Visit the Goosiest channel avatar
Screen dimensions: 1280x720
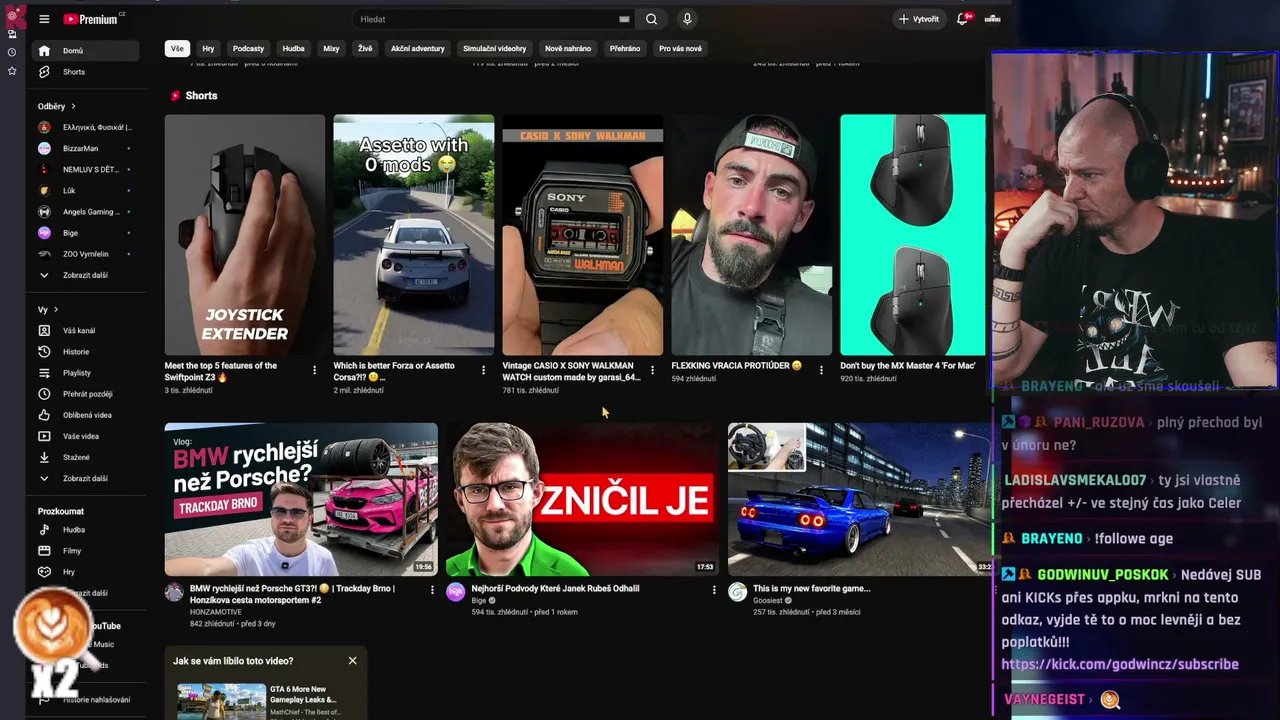pyautogui.click(x=737, y=592)
